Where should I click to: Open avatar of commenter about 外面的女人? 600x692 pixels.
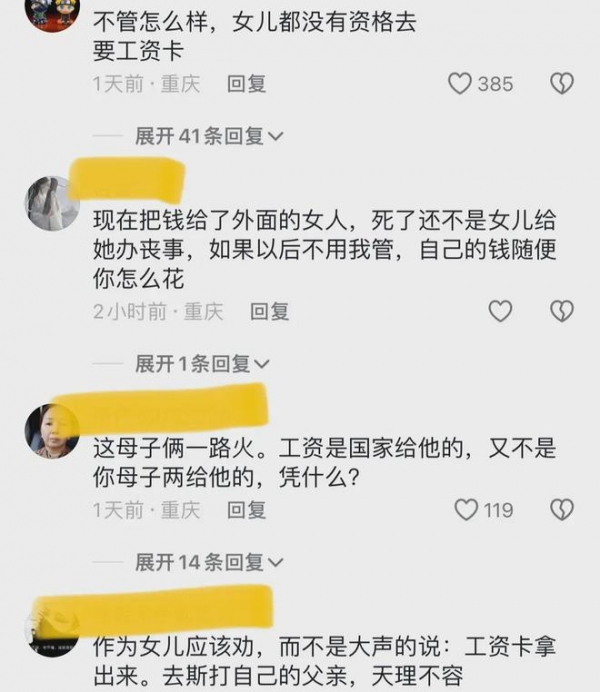(x=52, y=203)
